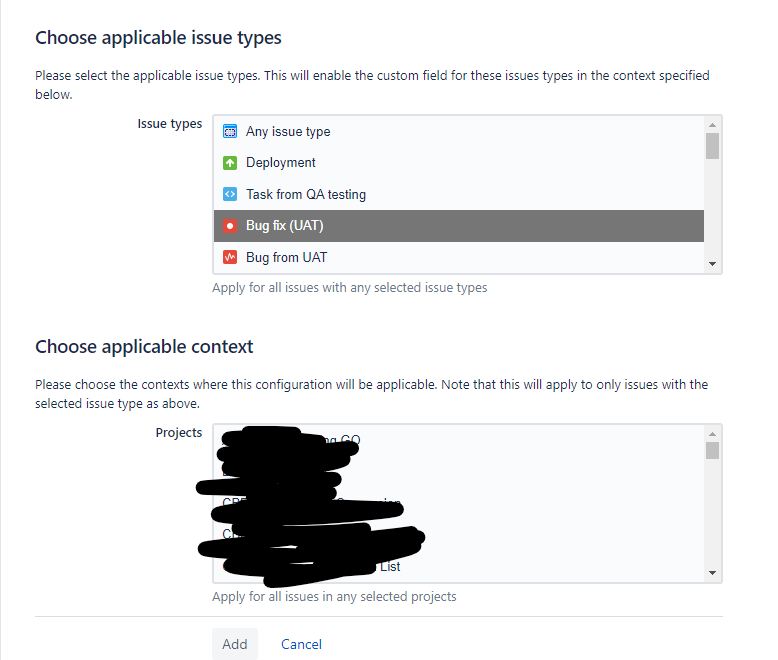The width and height of the screenshot is (778, 660).
Task: Click the Cancel link
Action: [301, 644]
